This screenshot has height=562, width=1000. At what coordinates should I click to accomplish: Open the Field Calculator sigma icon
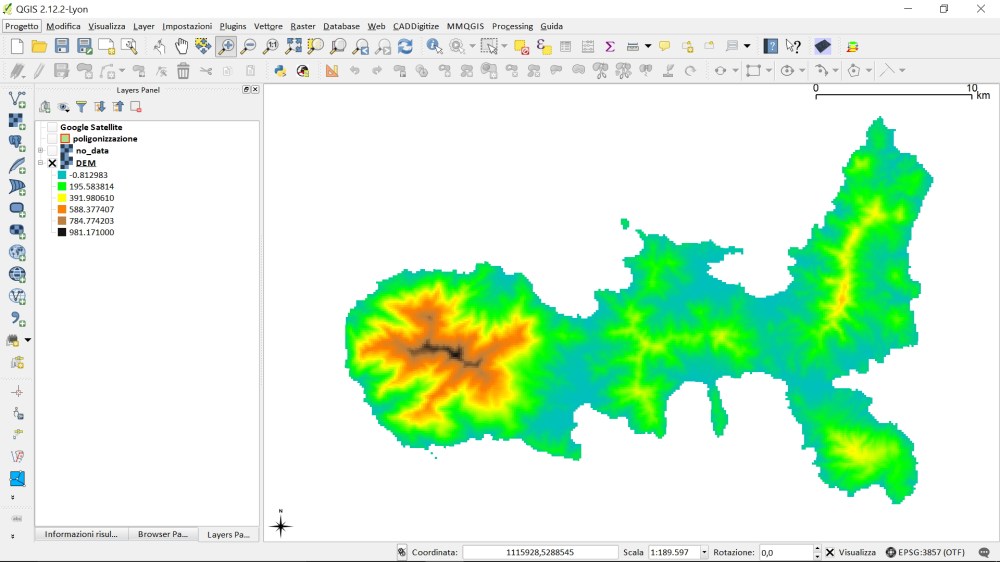(x=609, y=46)
